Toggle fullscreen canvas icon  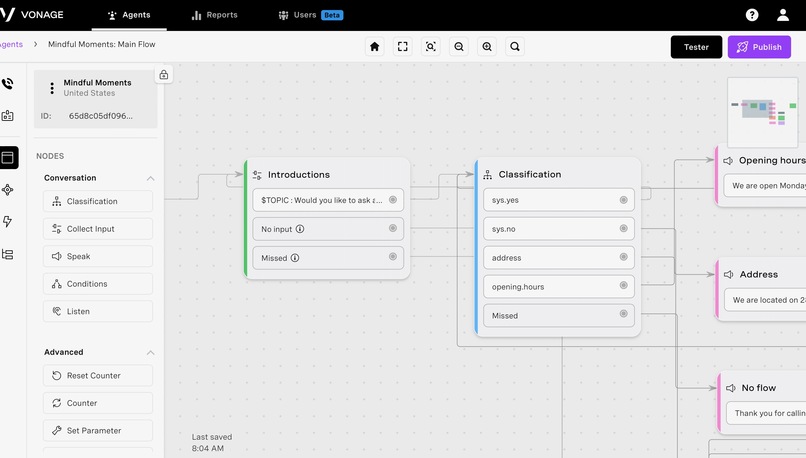tap(402, 47)
